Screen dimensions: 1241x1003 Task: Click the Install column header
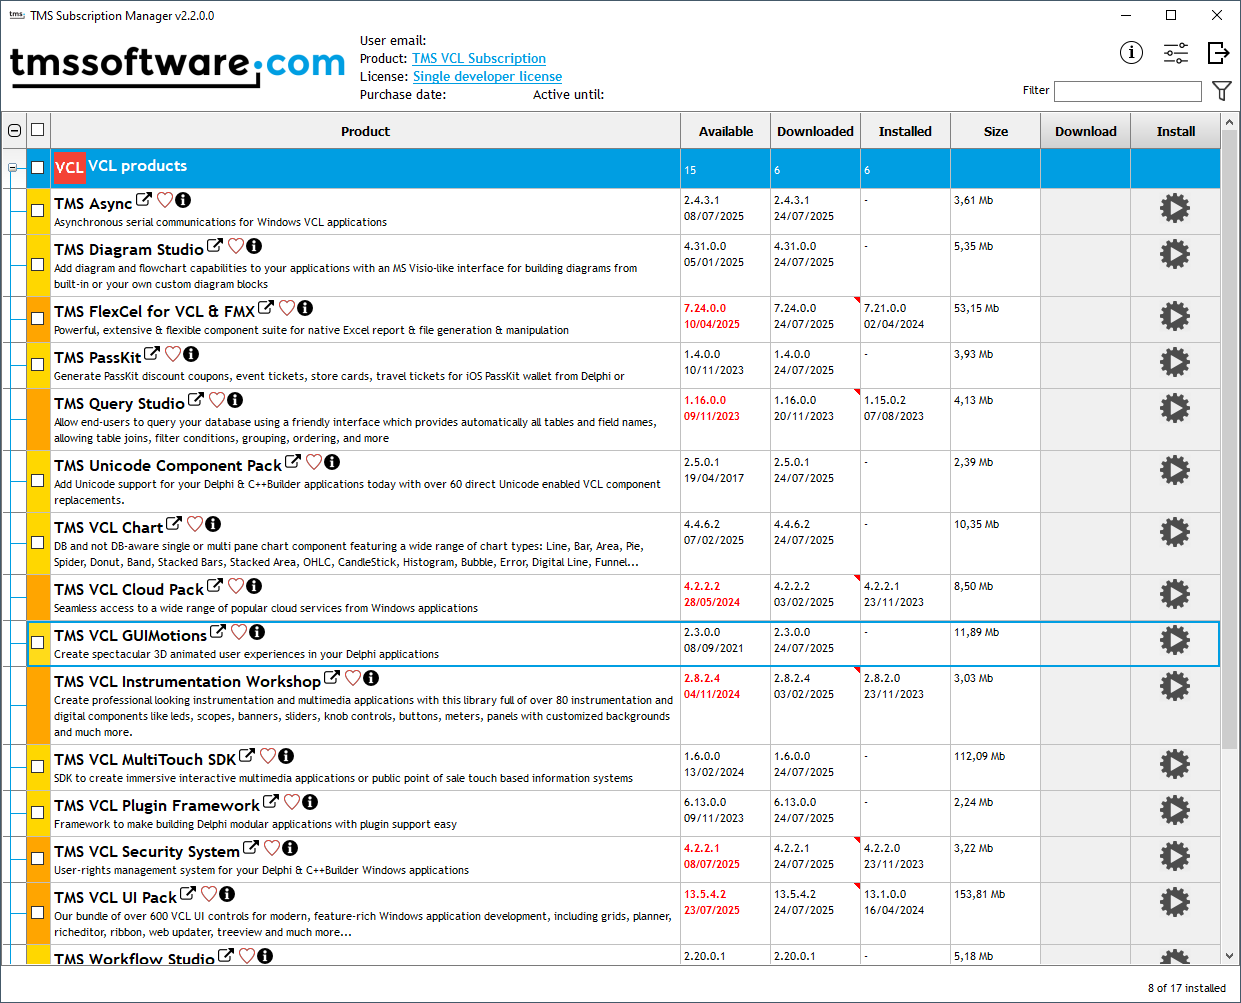click(1176, 131)
